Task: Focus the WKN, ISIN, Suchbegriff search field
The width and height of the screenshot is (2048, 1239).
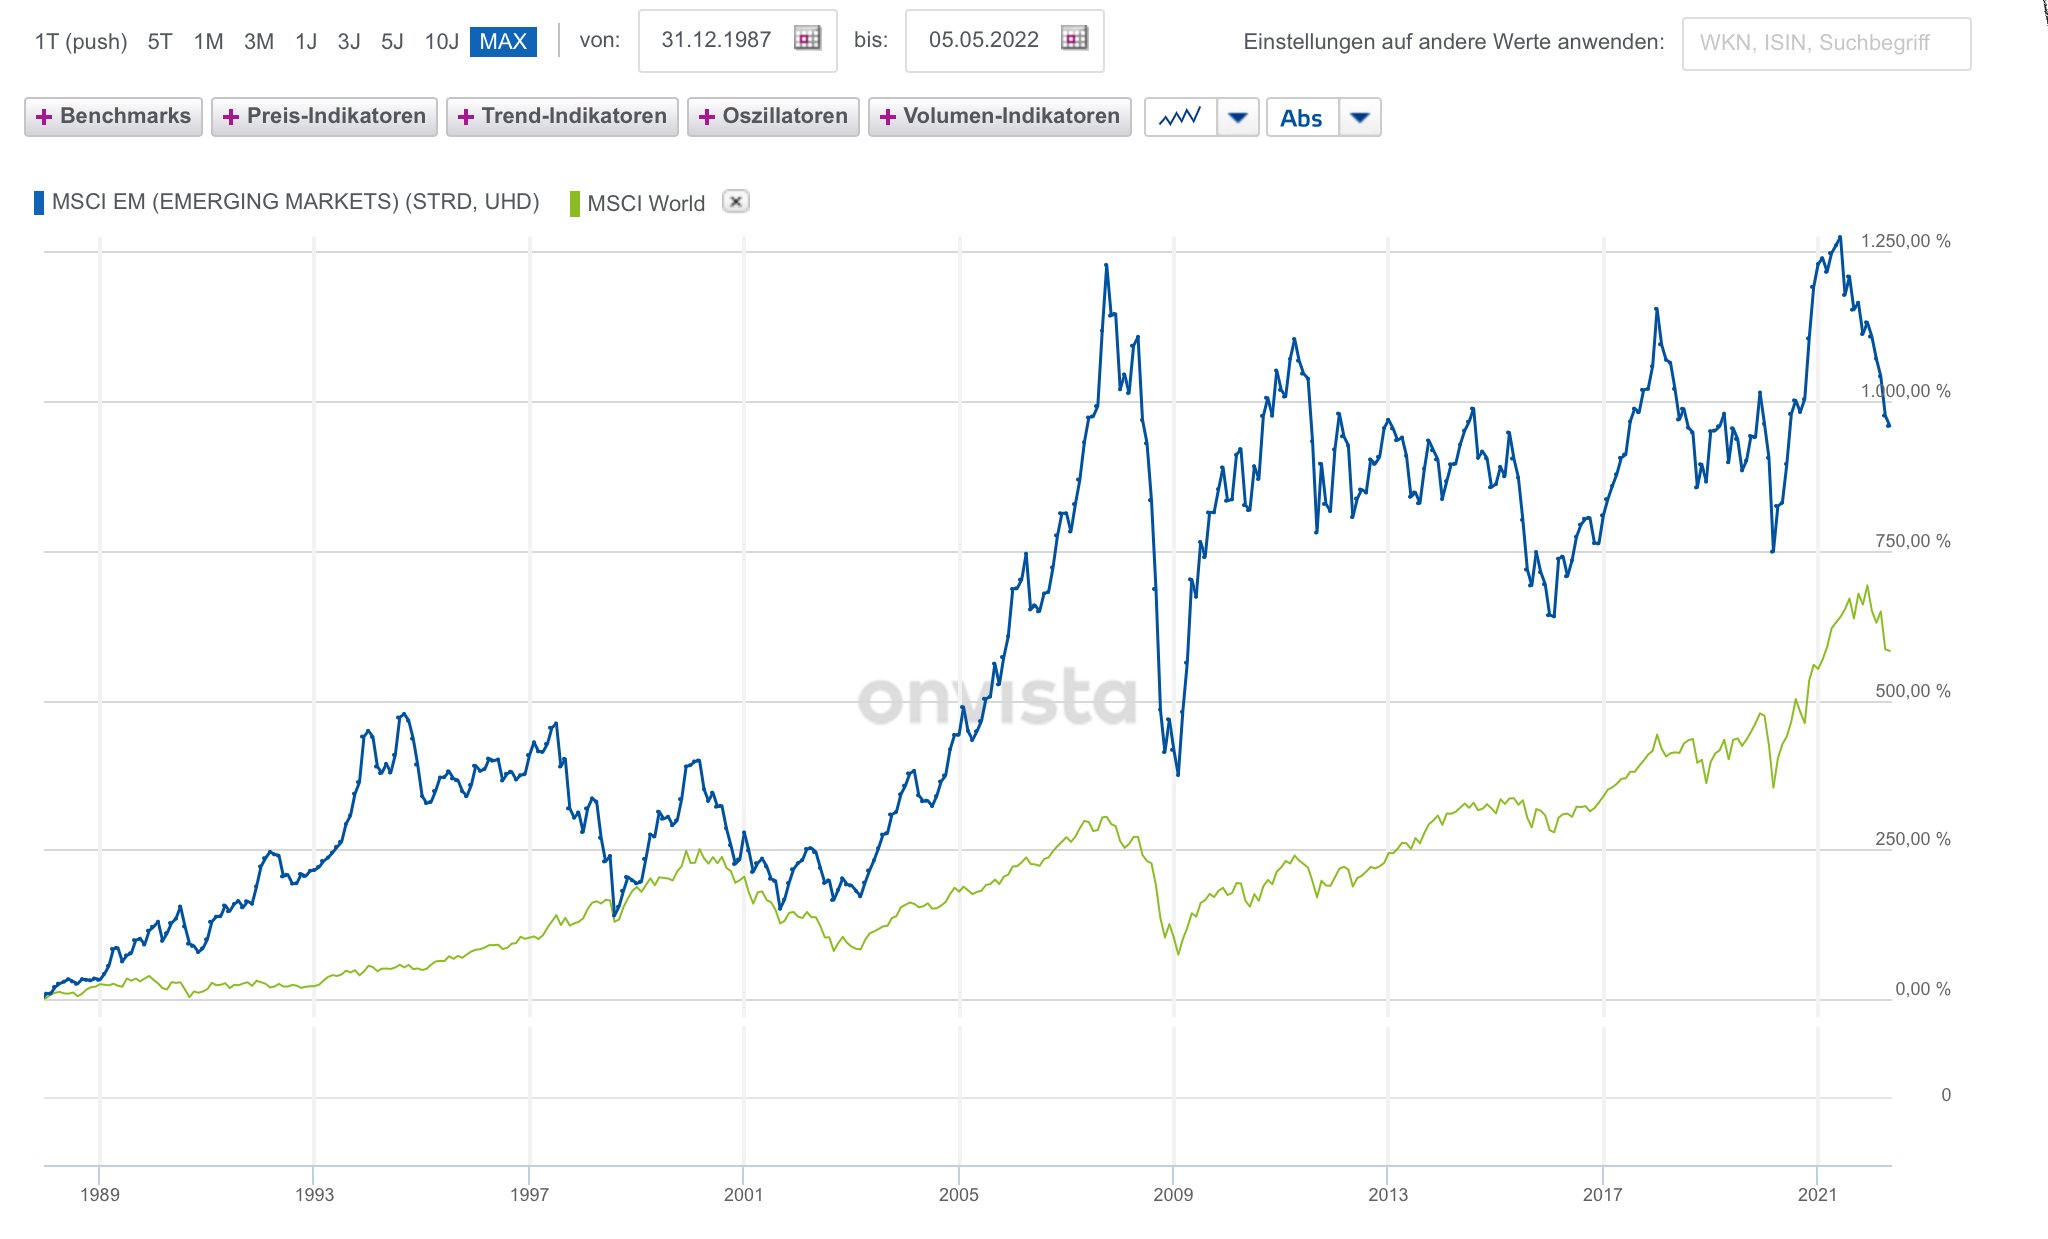Action: (1826, 43)
